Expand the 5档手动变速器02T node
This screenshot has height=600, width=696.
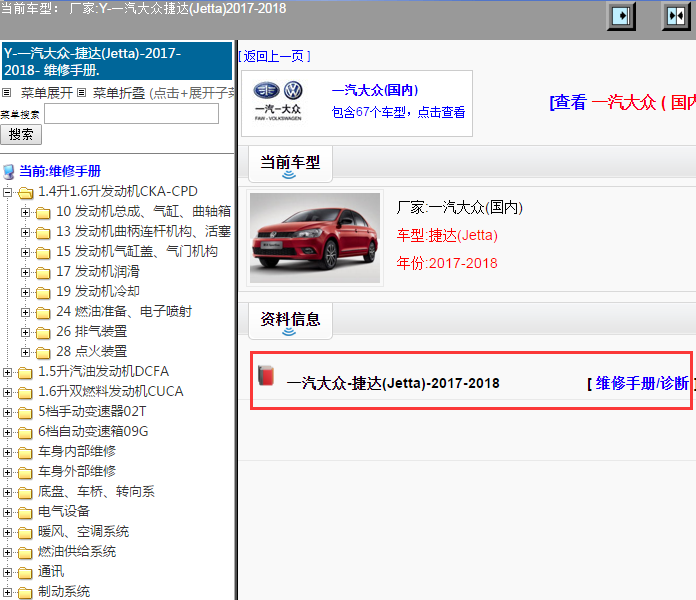point(7,412)
